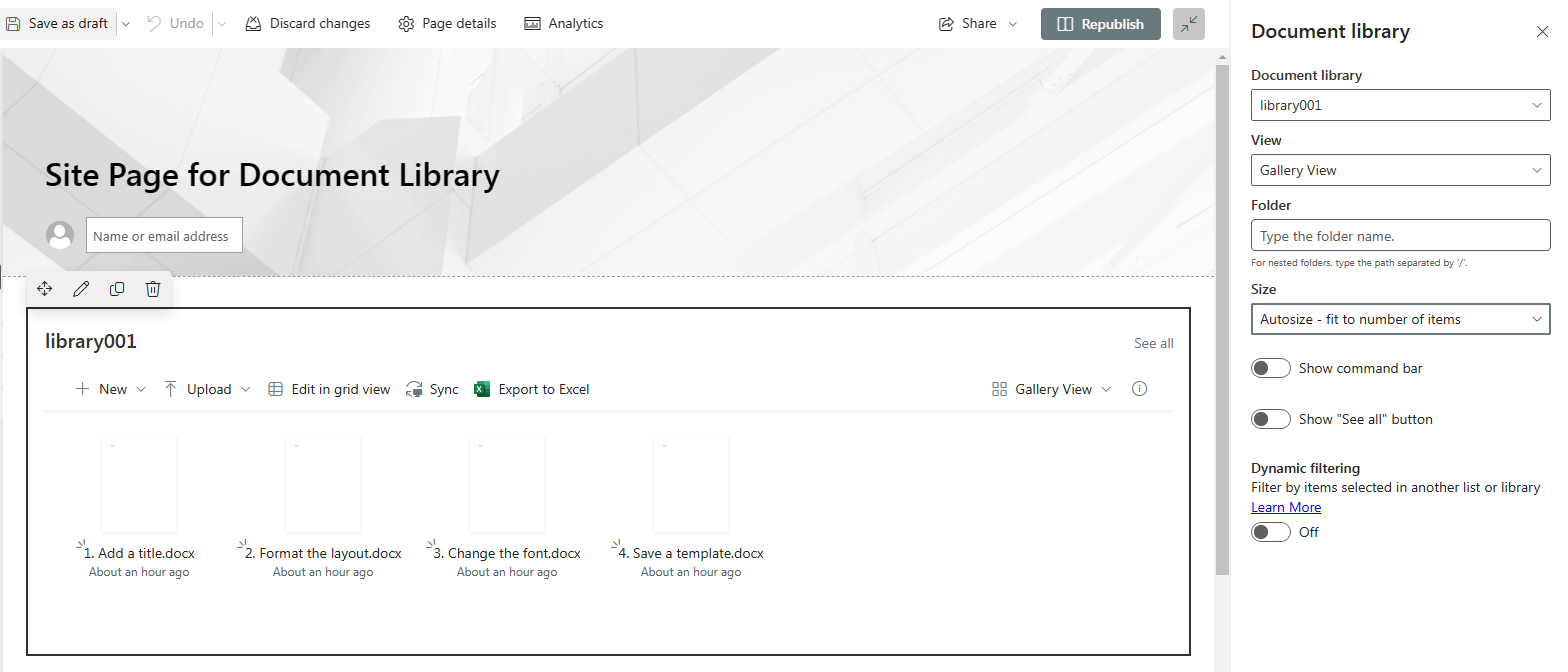
Task: Click the Share button
Action: pyautogui.click(x=967, y=23)
